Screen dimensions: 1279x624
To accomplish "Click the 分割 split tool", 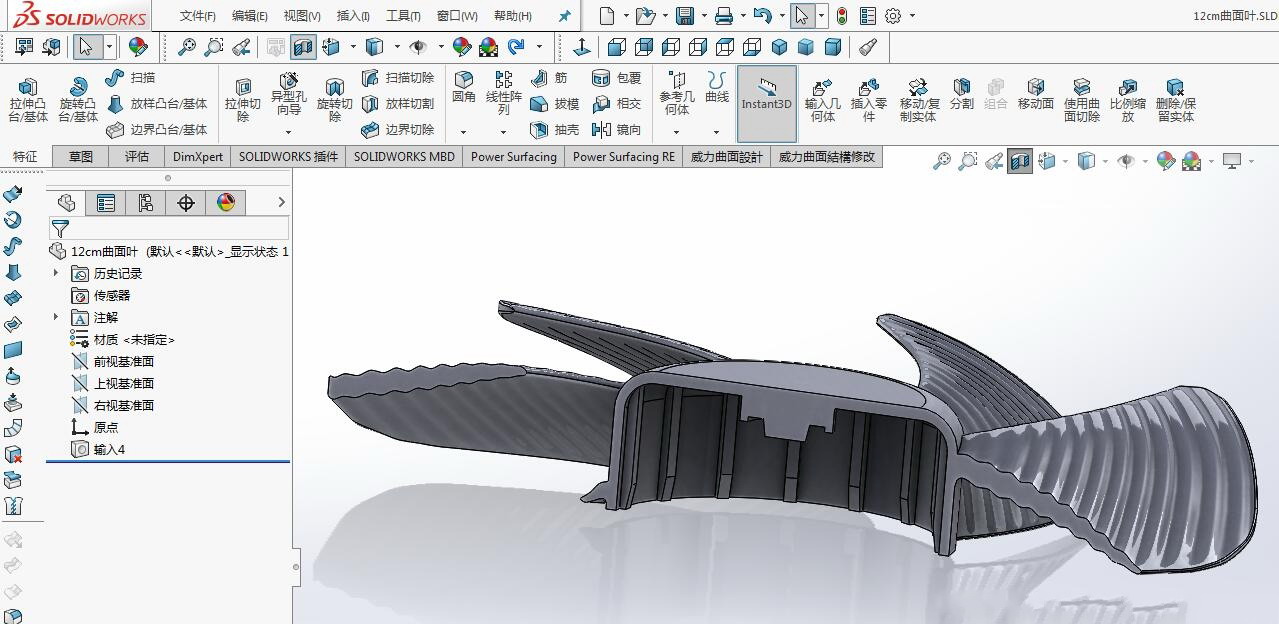I will [x=961, y=94].
